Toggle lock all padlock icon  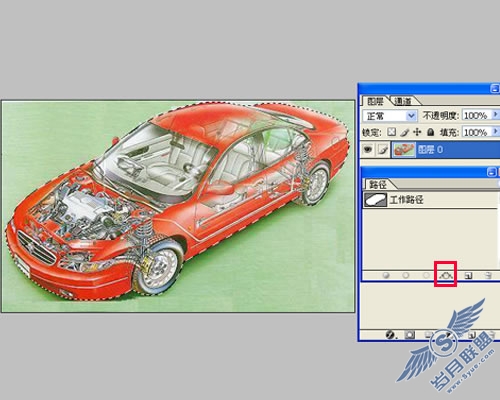[431, 132]
